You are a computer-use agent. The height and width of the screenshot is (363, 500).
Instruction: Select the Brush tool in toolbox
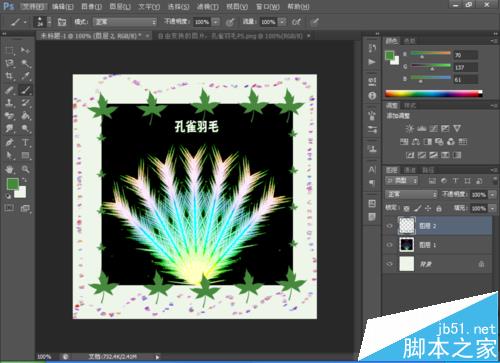tap(25, 90)
